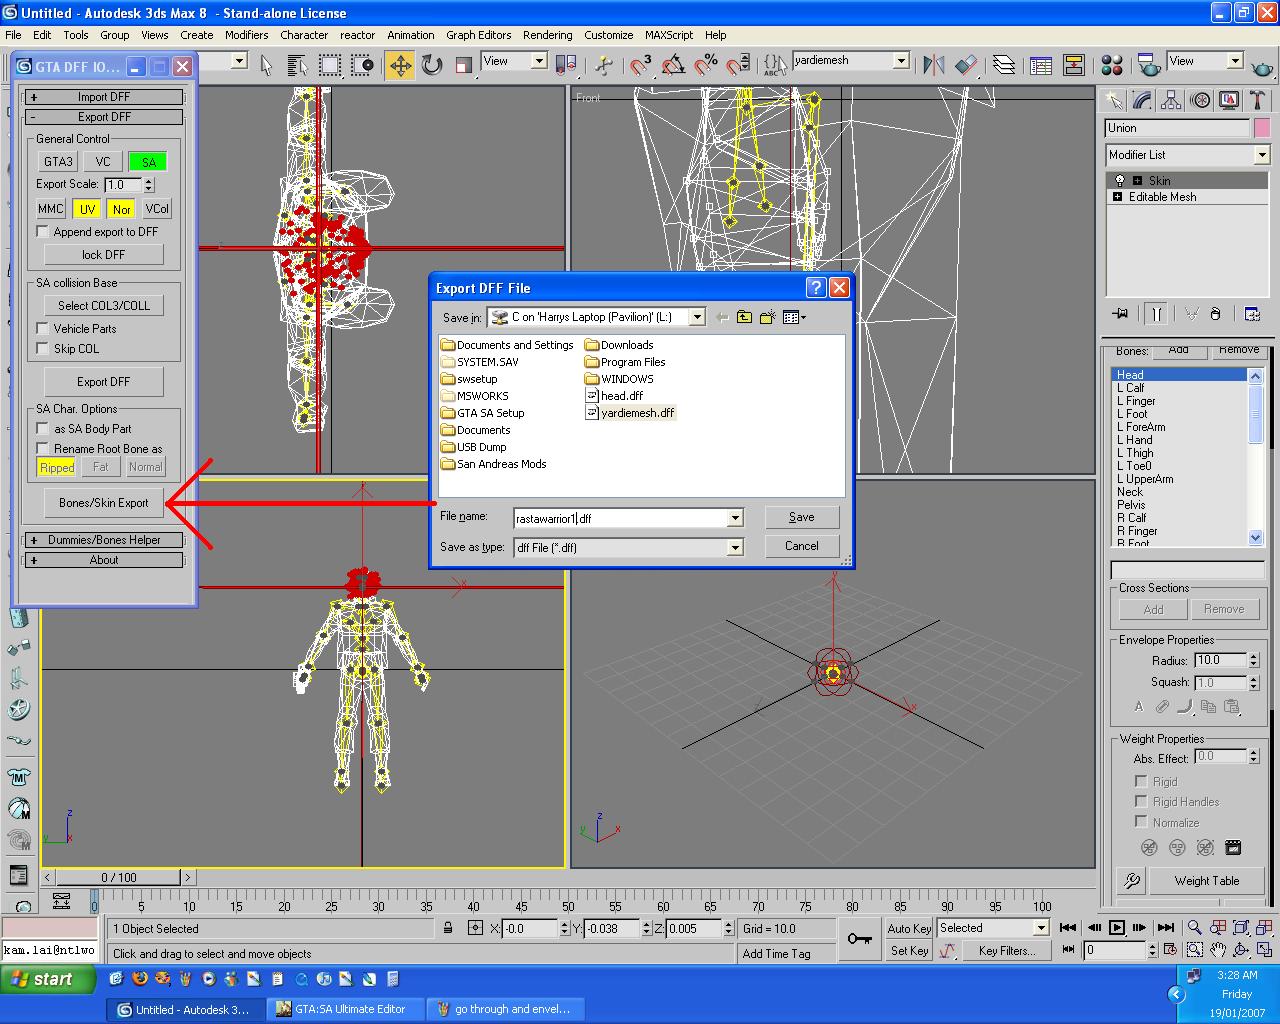Enable the Vehicle Parts checkbox
1280x1024 pixels.
click(42, 328)
